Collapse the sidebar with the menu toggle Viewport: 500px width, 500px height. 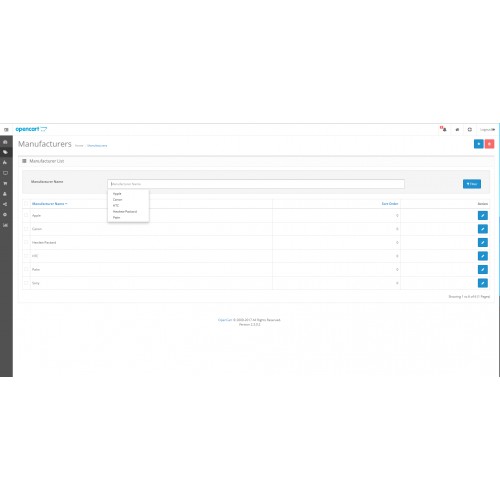pyautogui.click(x=6, y=130)
